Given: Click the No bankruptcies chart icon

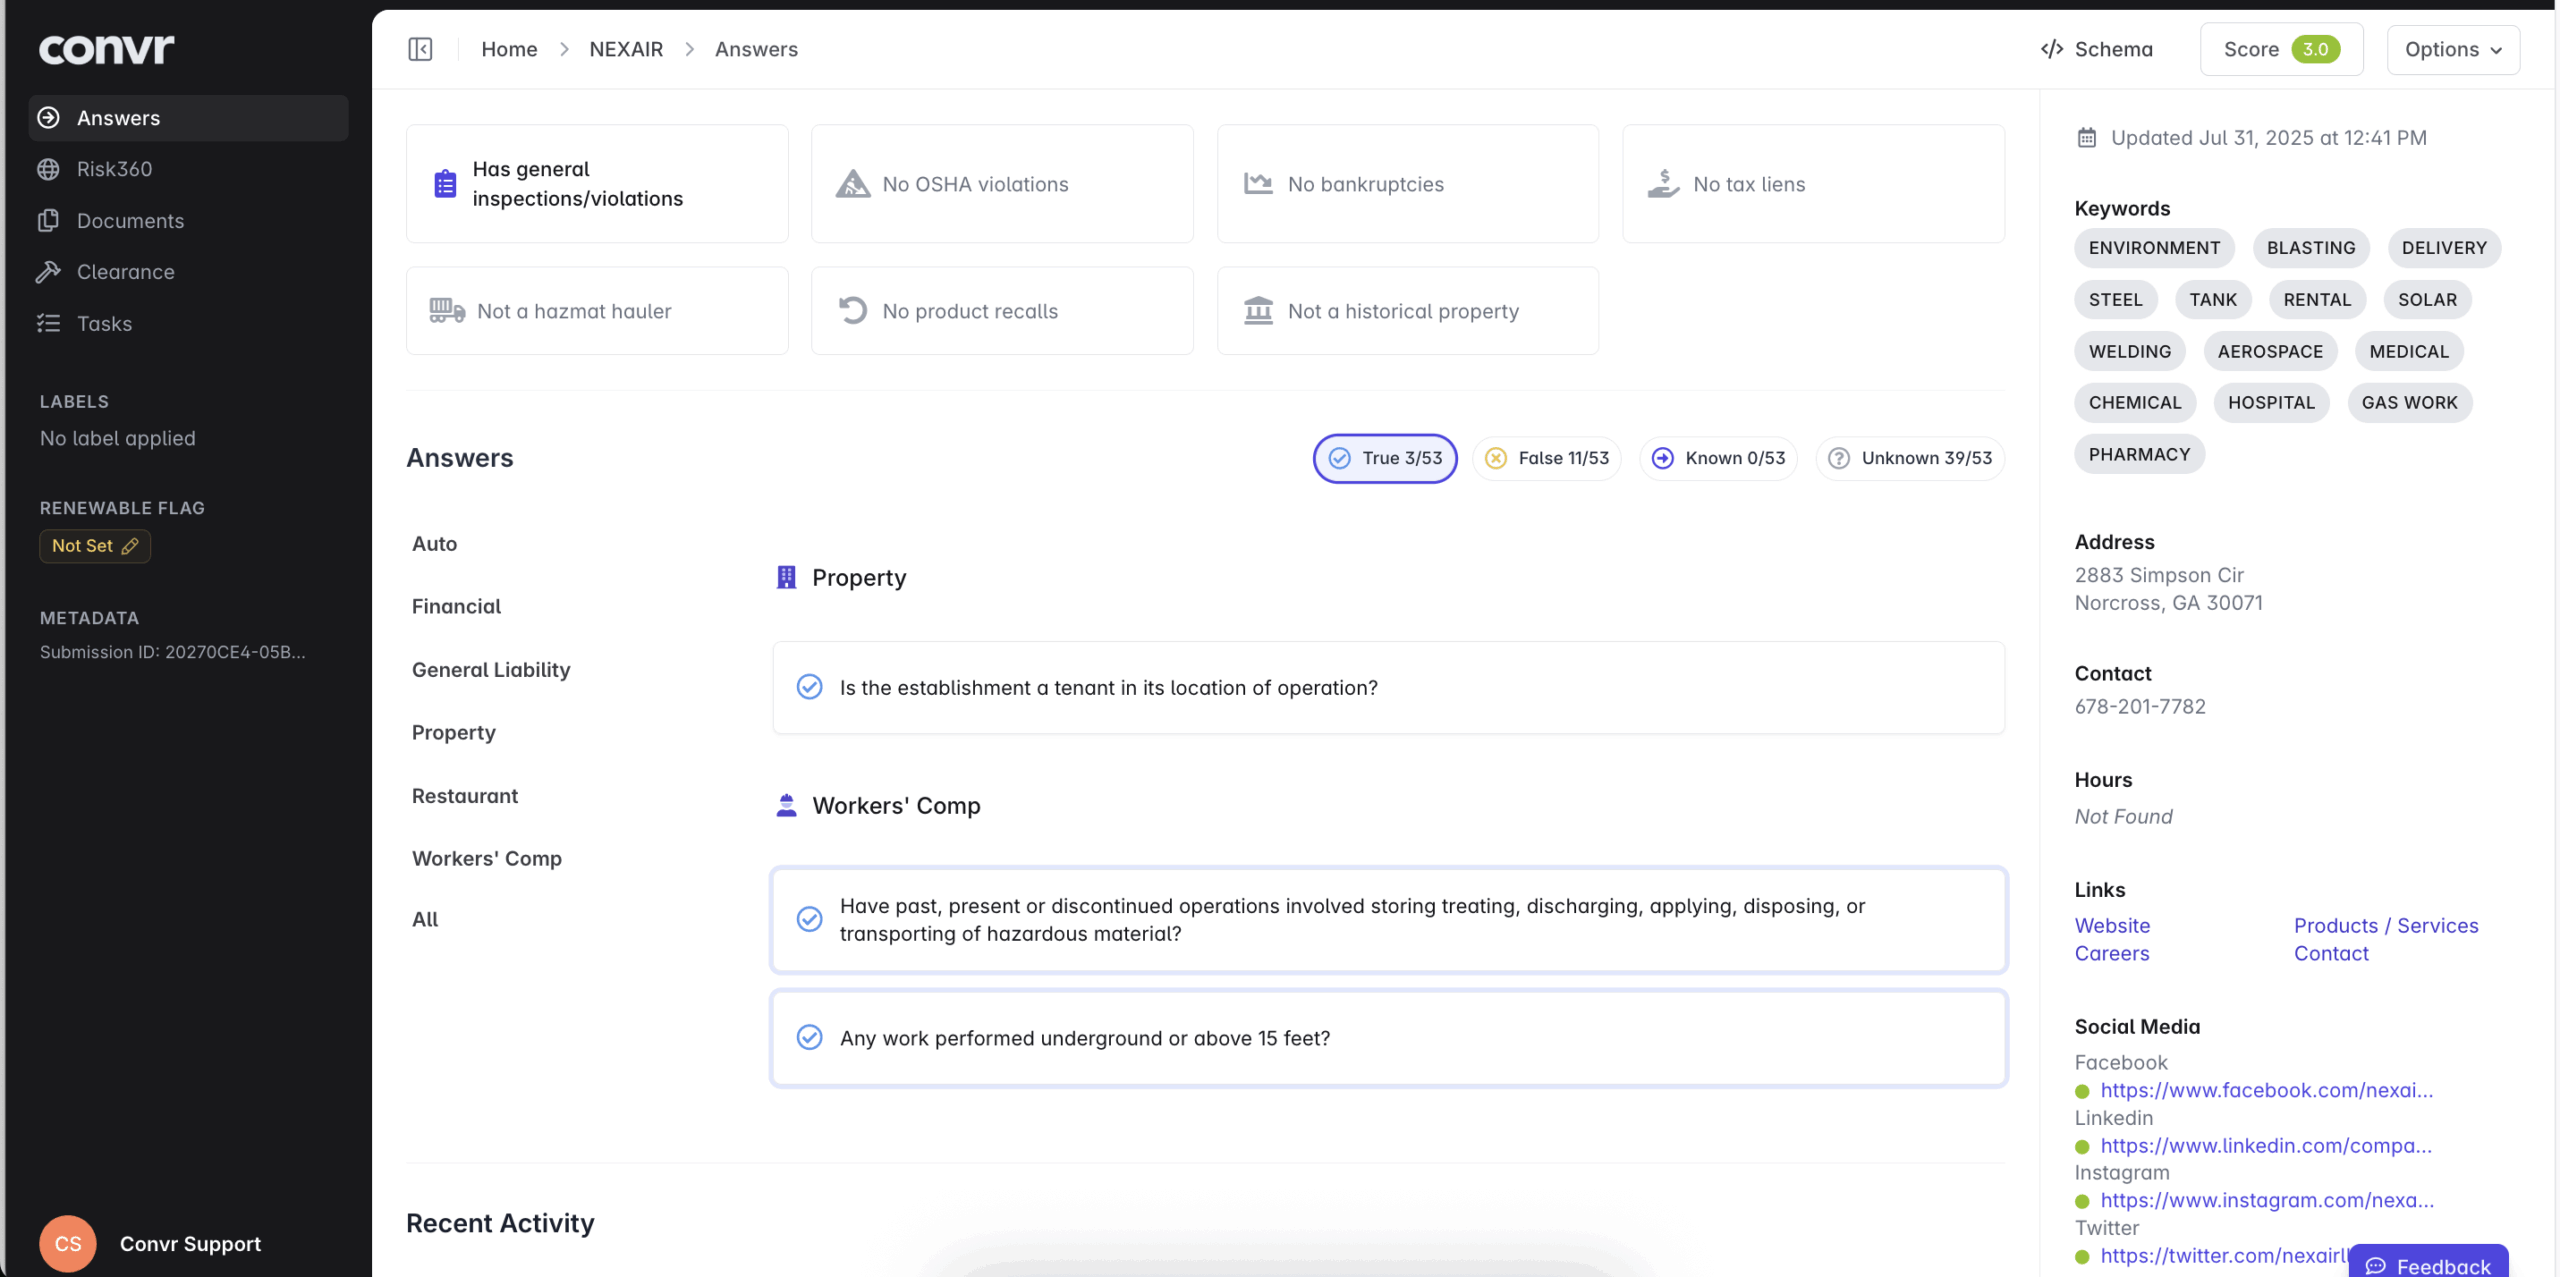Looking at the screenshot, I should pyautogui.click(x=1258, y=184).
